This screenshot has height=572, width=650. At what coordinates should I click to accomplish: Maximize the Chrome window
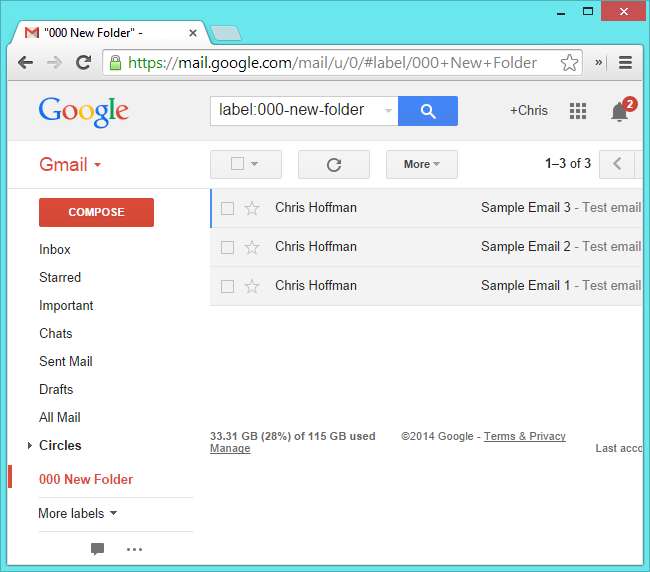pos(587,11)
